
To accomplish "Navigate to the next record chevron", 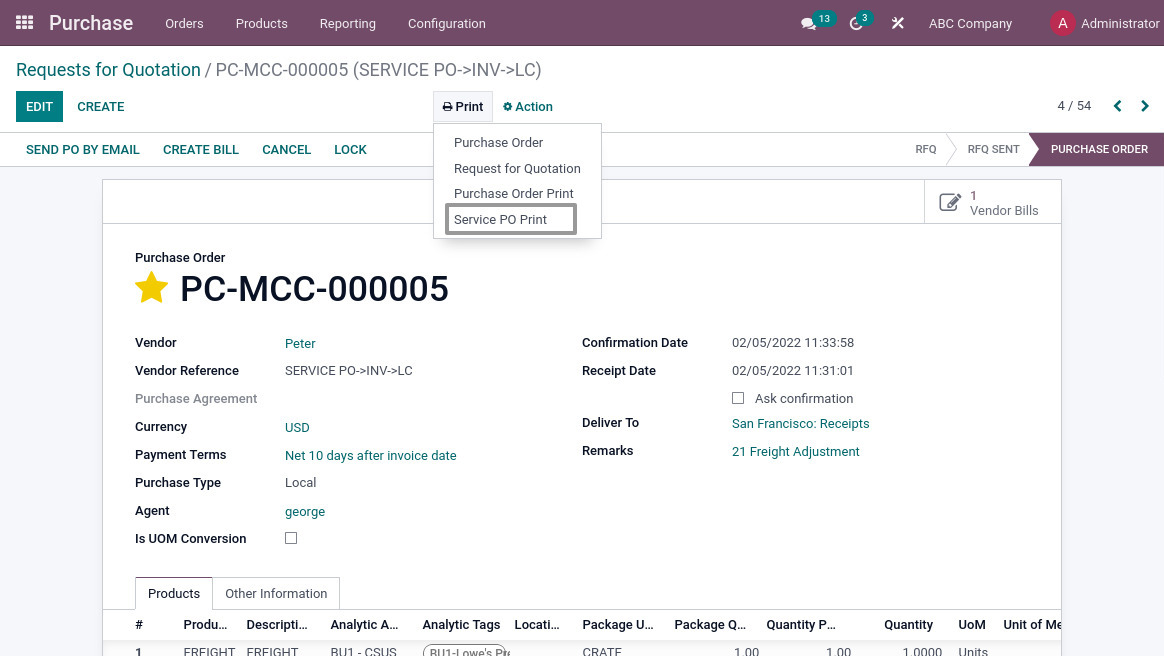I will click(1144, 106).
